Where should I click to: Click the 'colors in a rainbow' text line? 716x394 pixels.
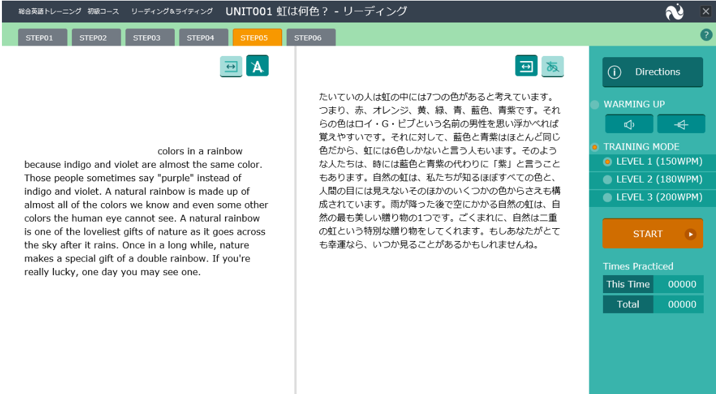click(200, 151)
